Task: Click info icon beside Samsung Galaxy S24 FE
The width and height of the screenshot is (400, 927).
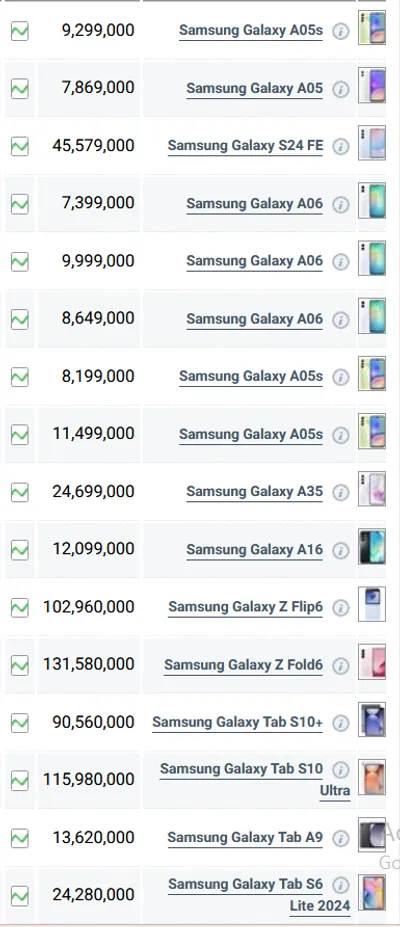Action: point(340,147)
